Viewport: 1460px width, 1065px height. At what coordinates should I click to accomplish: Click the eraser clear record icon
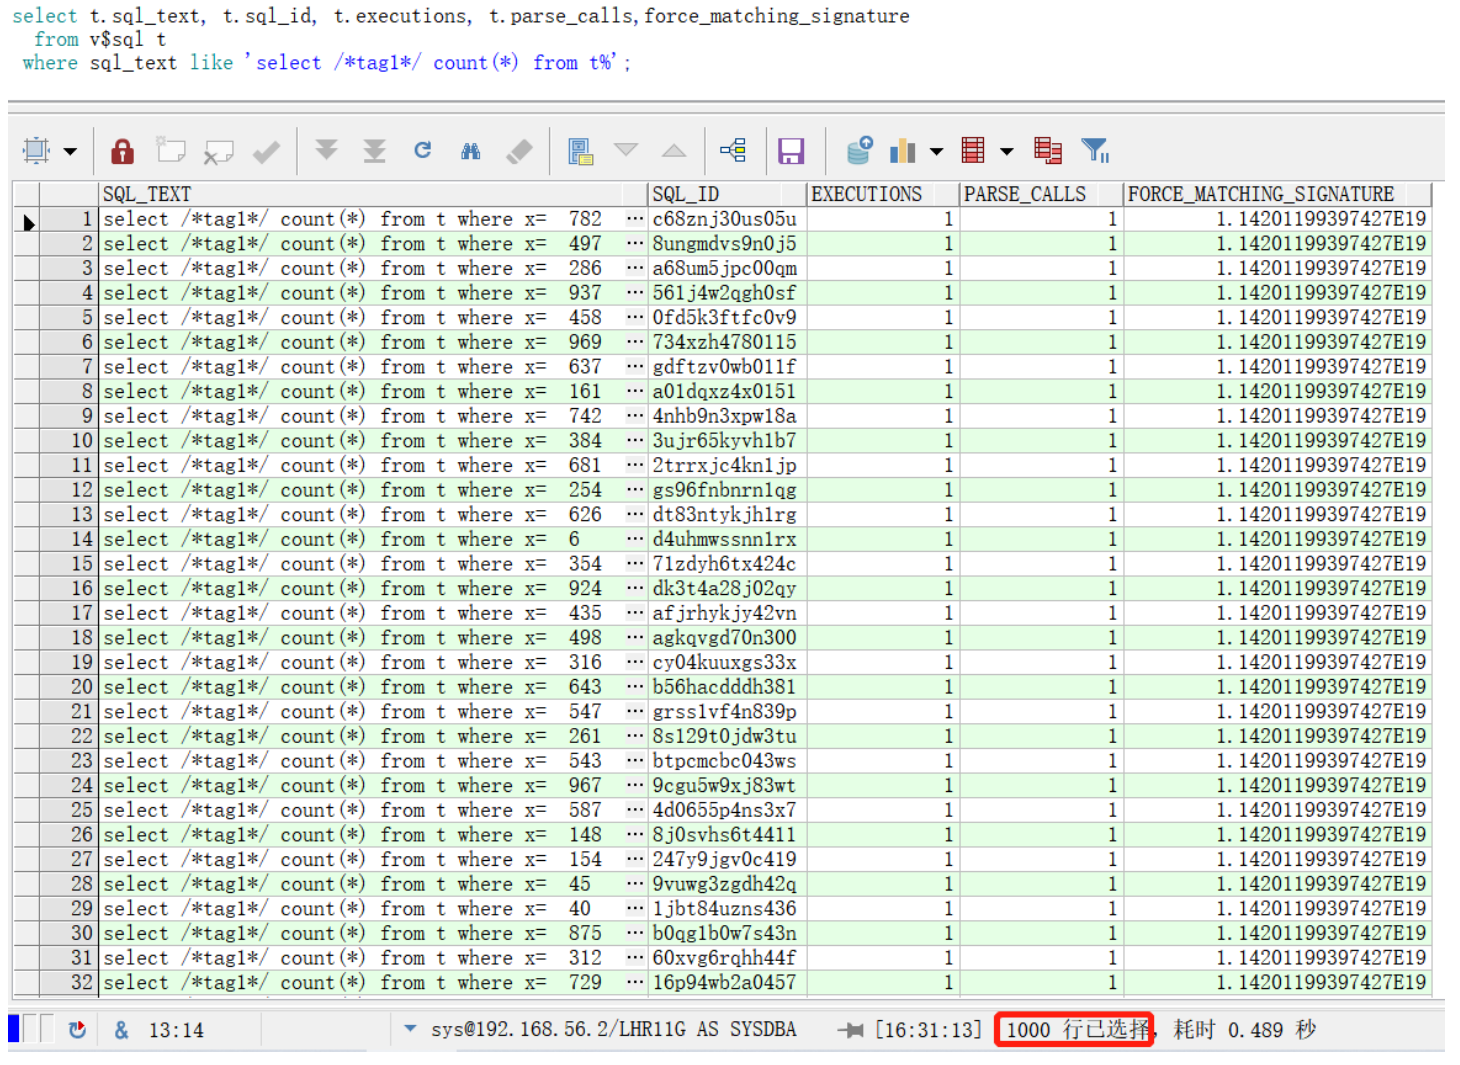[520, 151]
